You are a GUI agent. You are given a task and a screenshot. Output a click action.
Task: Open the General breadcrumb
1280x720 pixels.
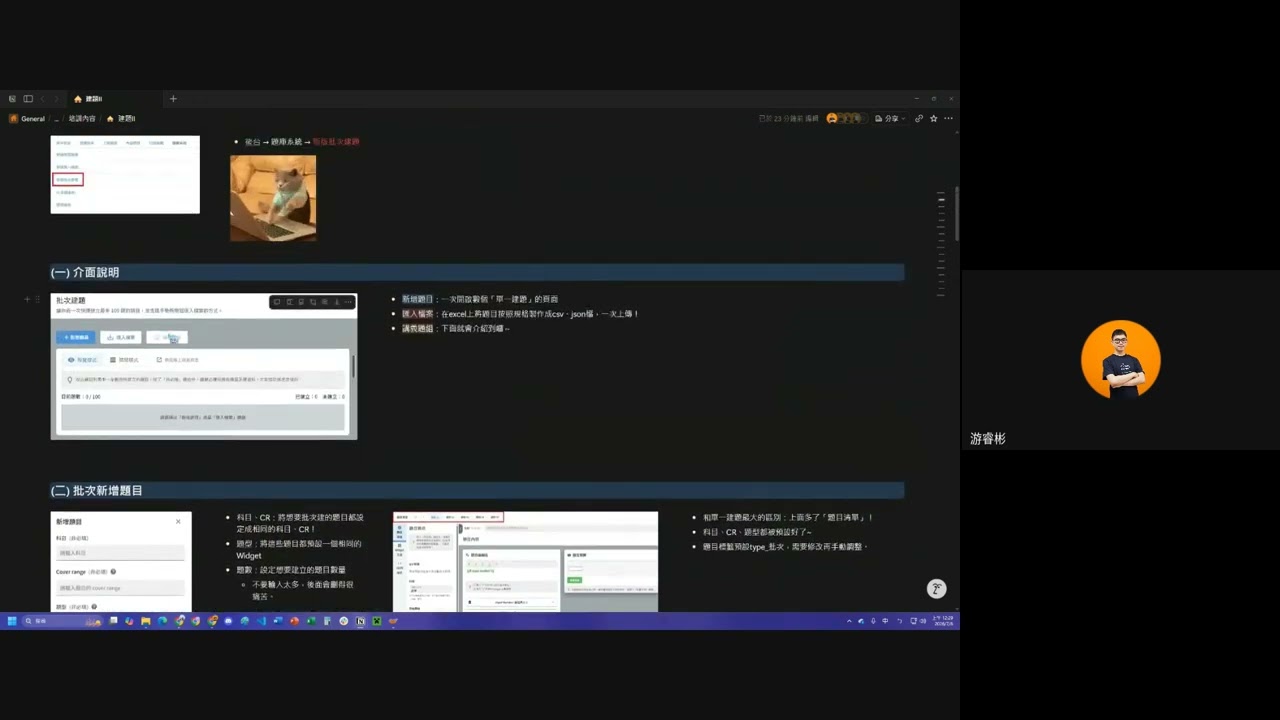(28, 119)
